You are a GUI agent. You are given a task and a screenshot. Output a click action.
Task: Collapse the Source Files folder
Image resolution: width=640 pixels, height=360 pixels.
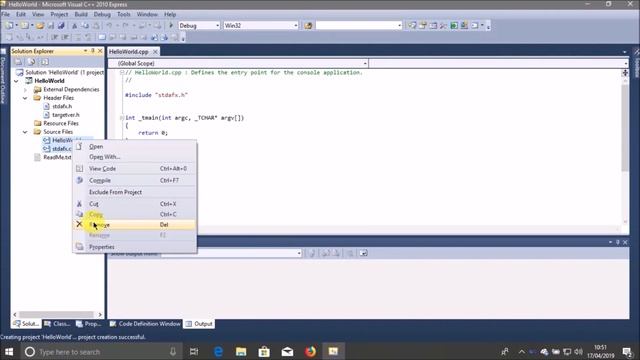click(25, 132)
